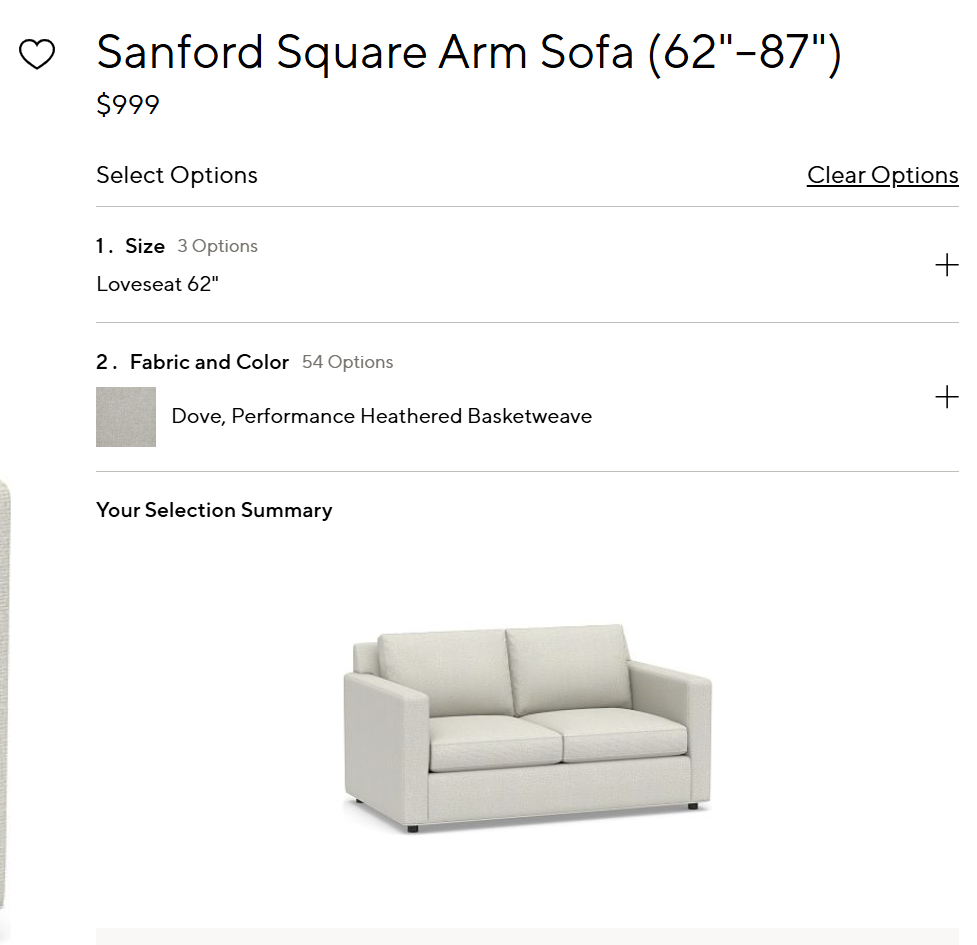Click the step number 1 label
Image resolution: width=977 pixels, height=945 pixels.
(103, 246)
